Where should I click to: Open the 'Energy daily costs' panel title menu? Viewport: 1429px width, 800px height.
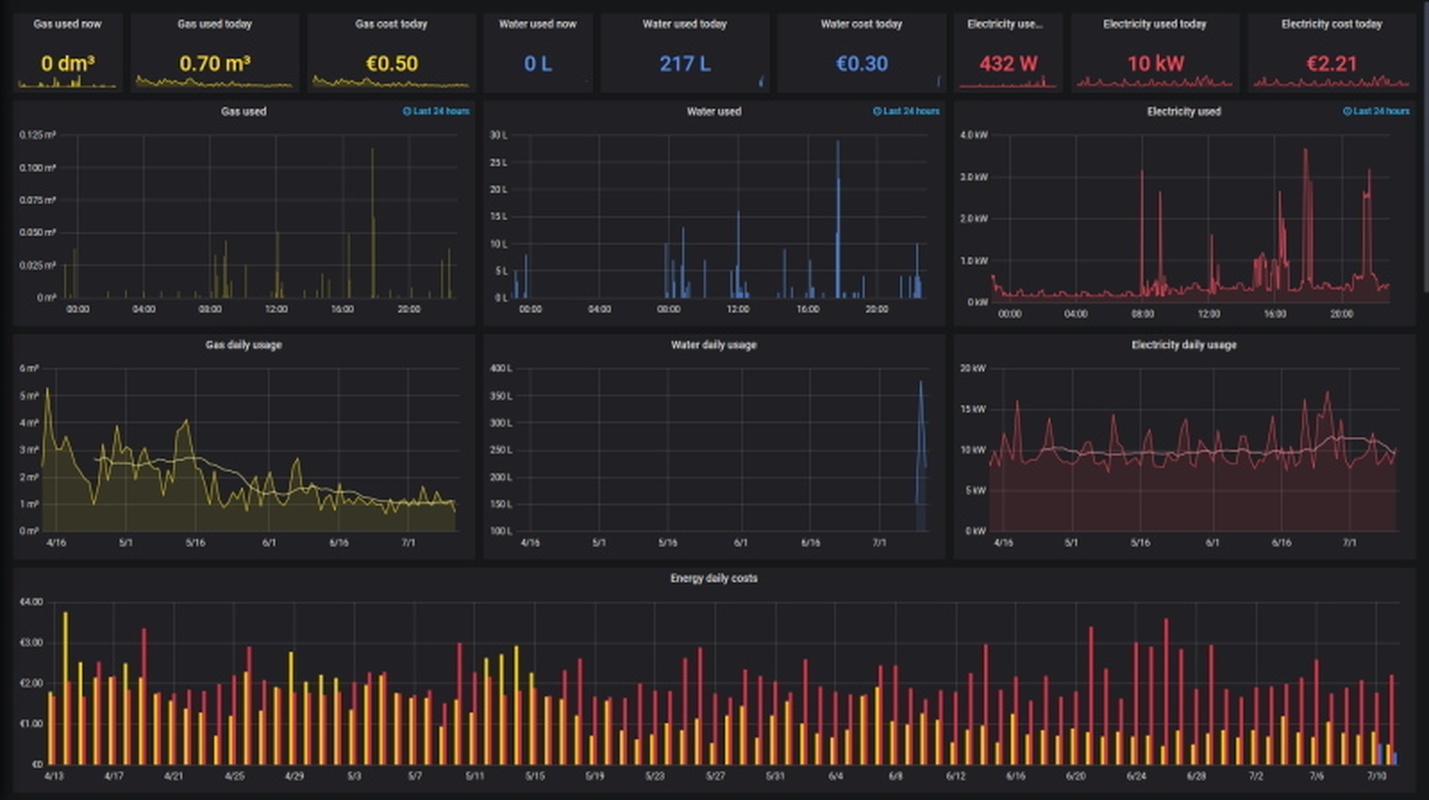(714, 578)
